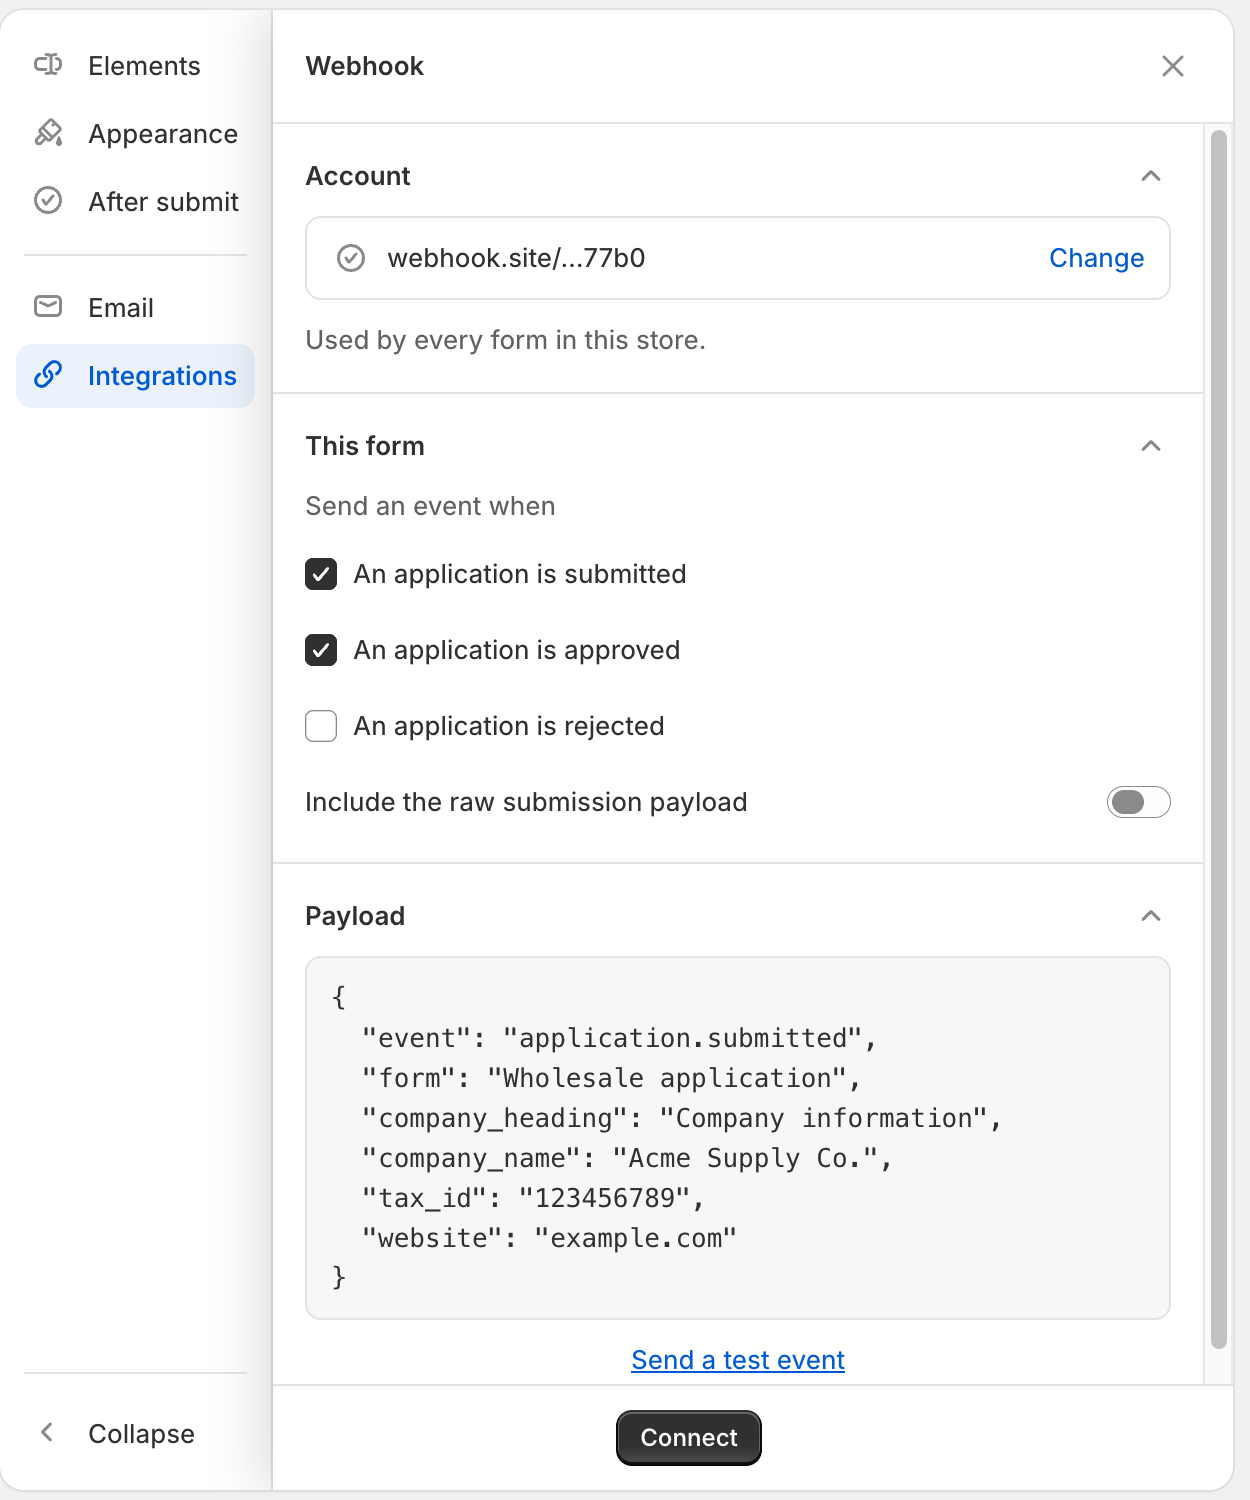
Task: Click the After submit checkmark icon
Action: 48,201
